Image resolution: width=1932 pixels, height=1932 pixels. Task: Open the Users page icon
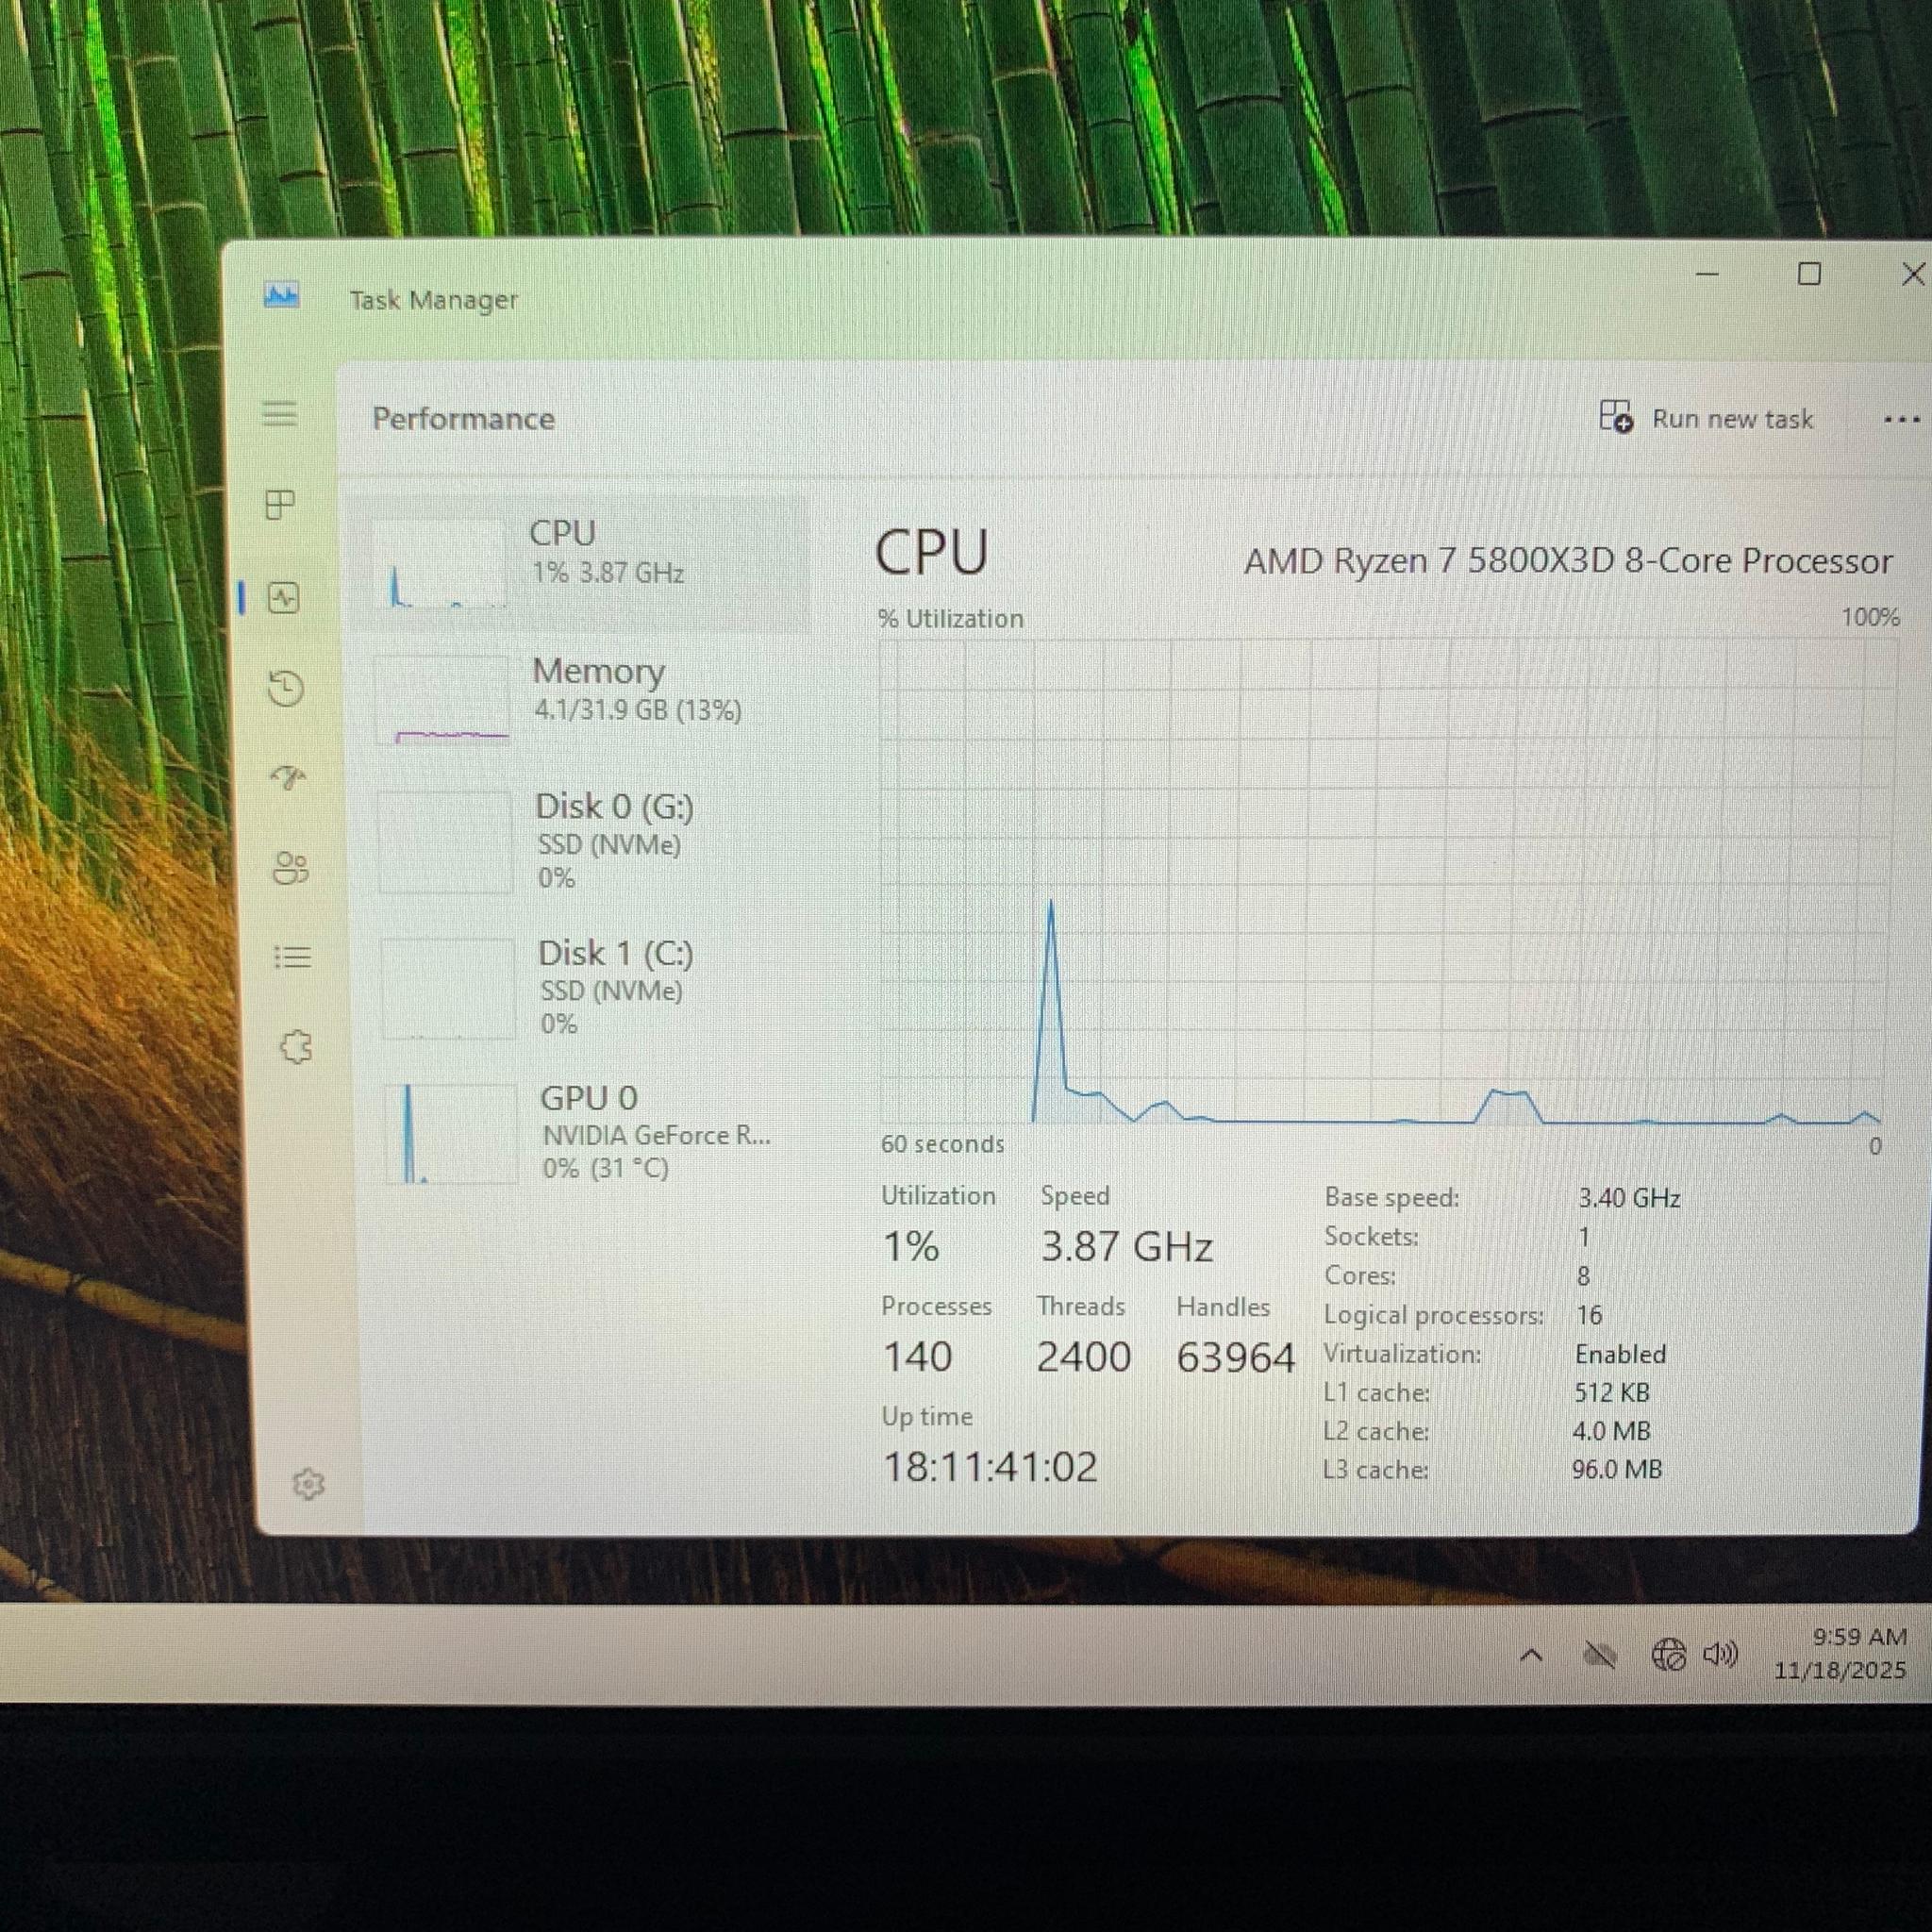coord(291,868)
